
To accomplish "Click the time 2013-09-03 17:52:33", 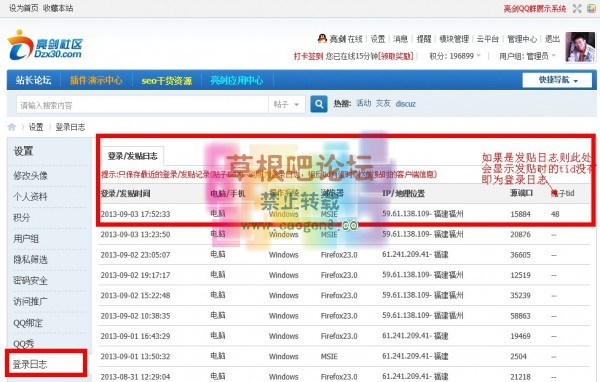I will tap(135, 214).
